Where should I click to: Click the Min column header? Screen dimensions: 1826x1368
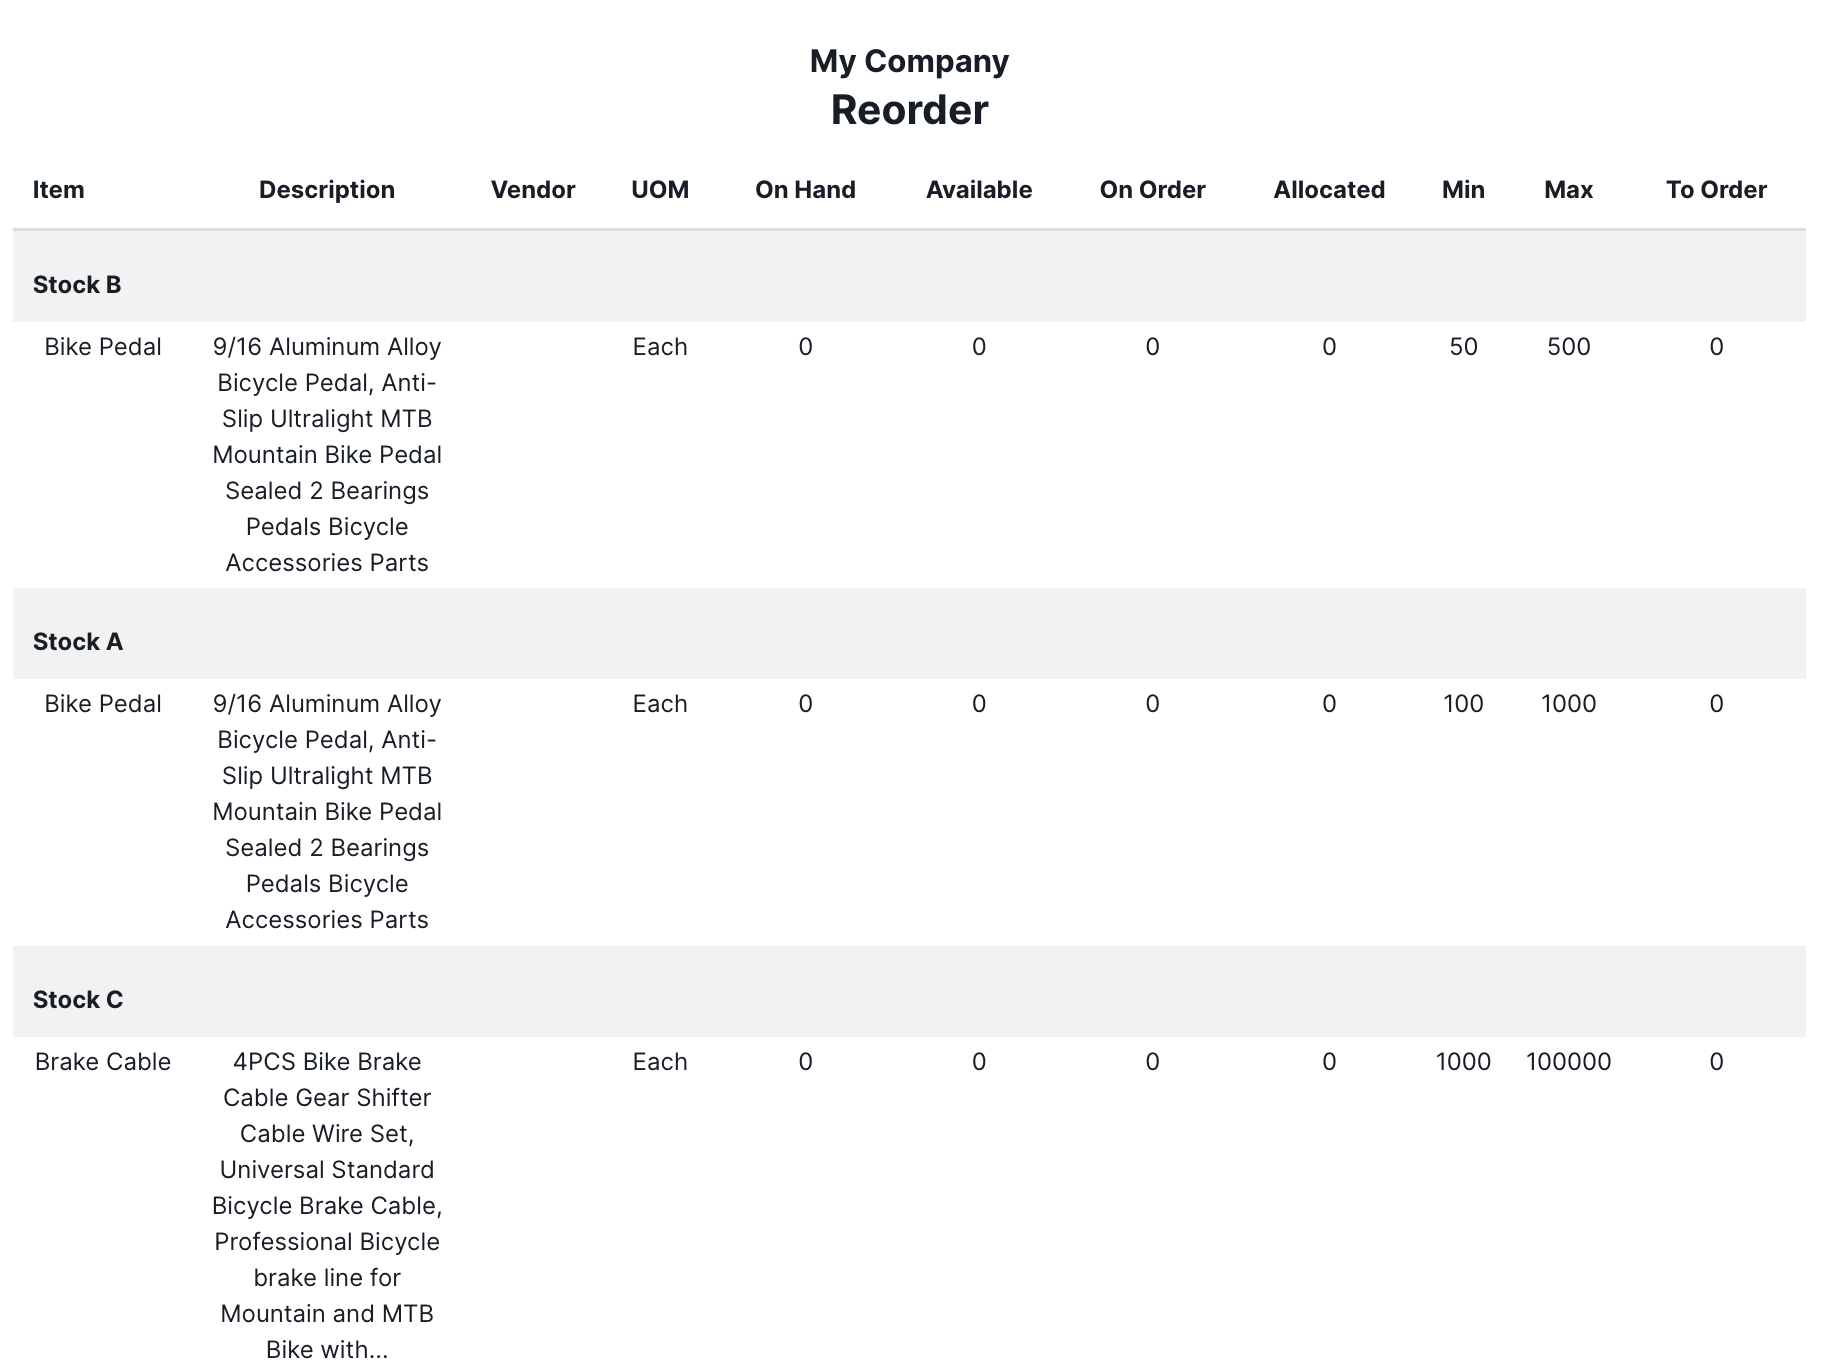[x=1463, y=190]
